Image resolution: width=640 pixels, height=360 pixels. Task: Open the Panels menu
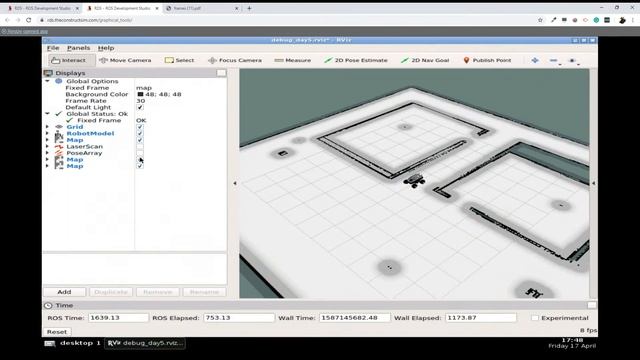[78, 48]
